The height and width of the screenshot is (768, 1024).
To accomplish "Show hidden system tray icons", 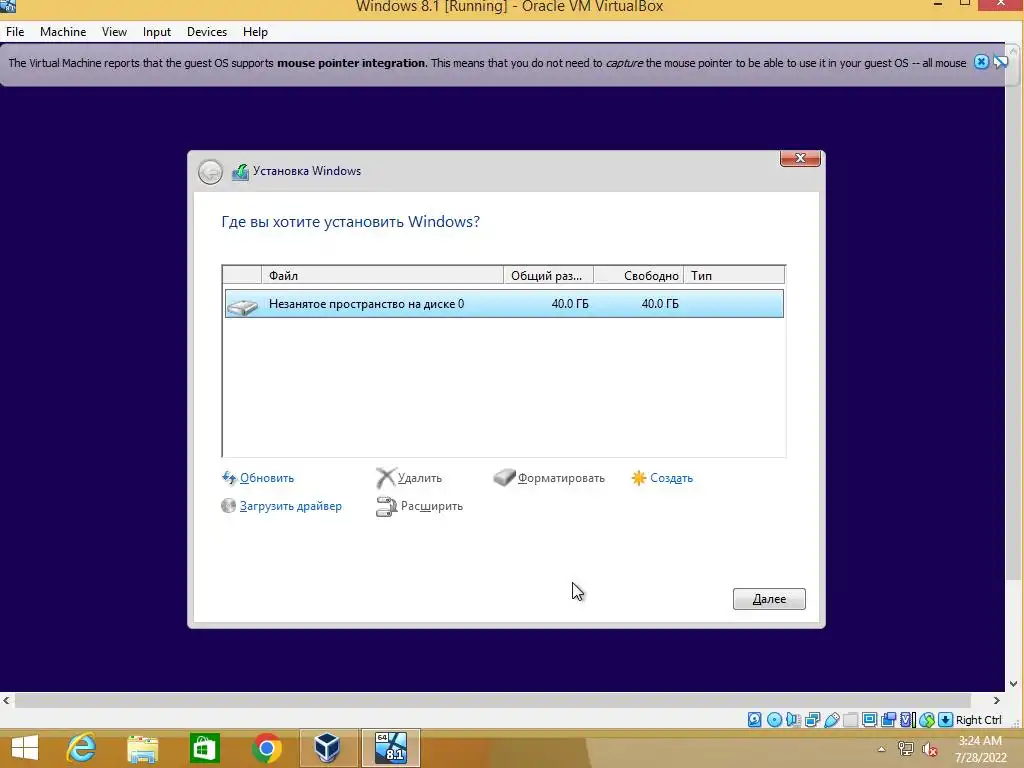I will click(x=882, y=749).
